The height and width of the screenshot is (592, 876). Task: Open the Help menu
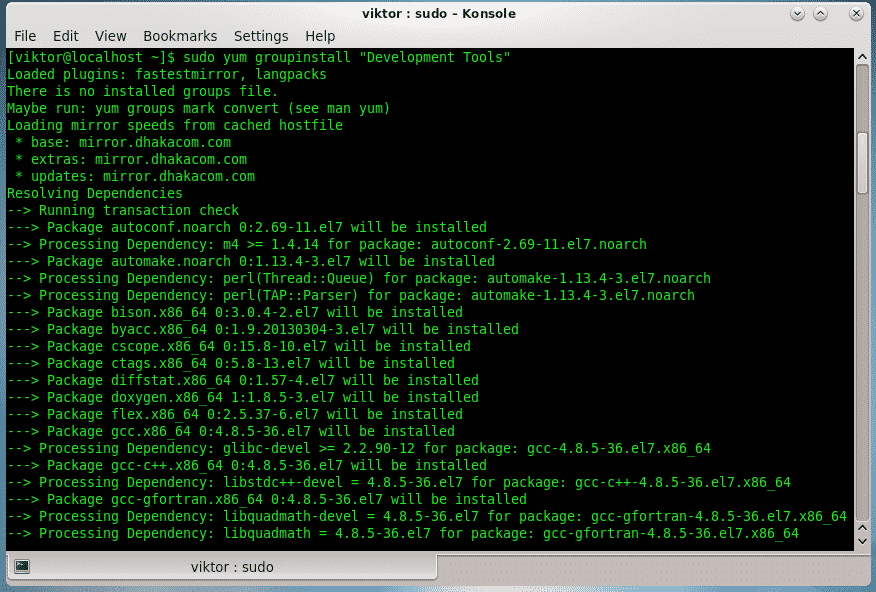click(x=320, y=36)
